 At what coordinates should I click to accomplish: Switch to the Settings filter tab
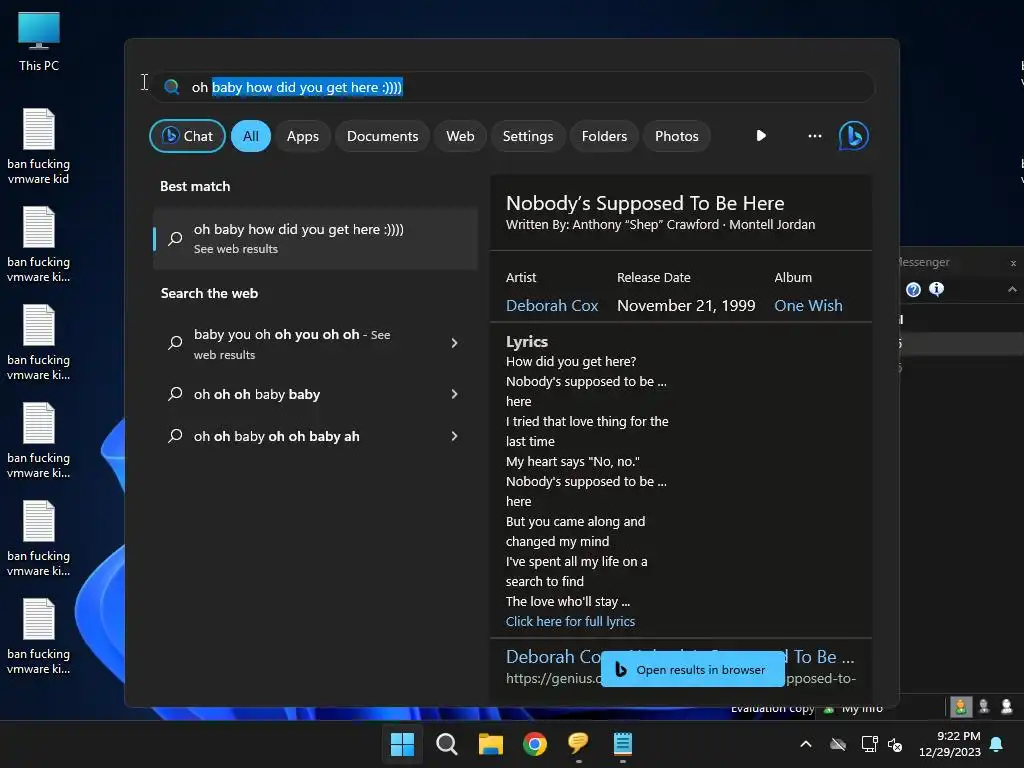tap(528, 136)
